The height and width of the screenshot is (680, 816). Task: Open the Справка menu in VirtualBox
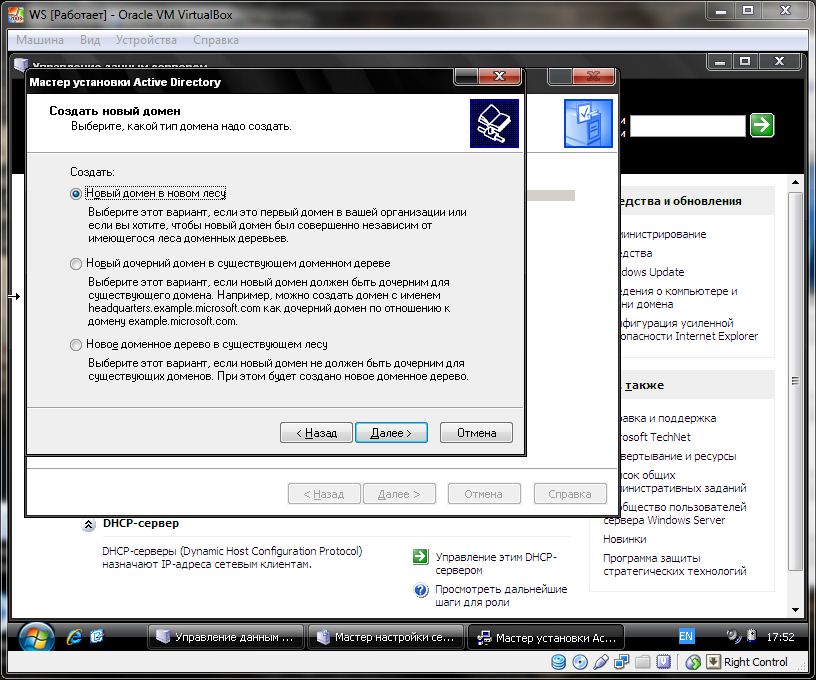[x=216, y=40]
